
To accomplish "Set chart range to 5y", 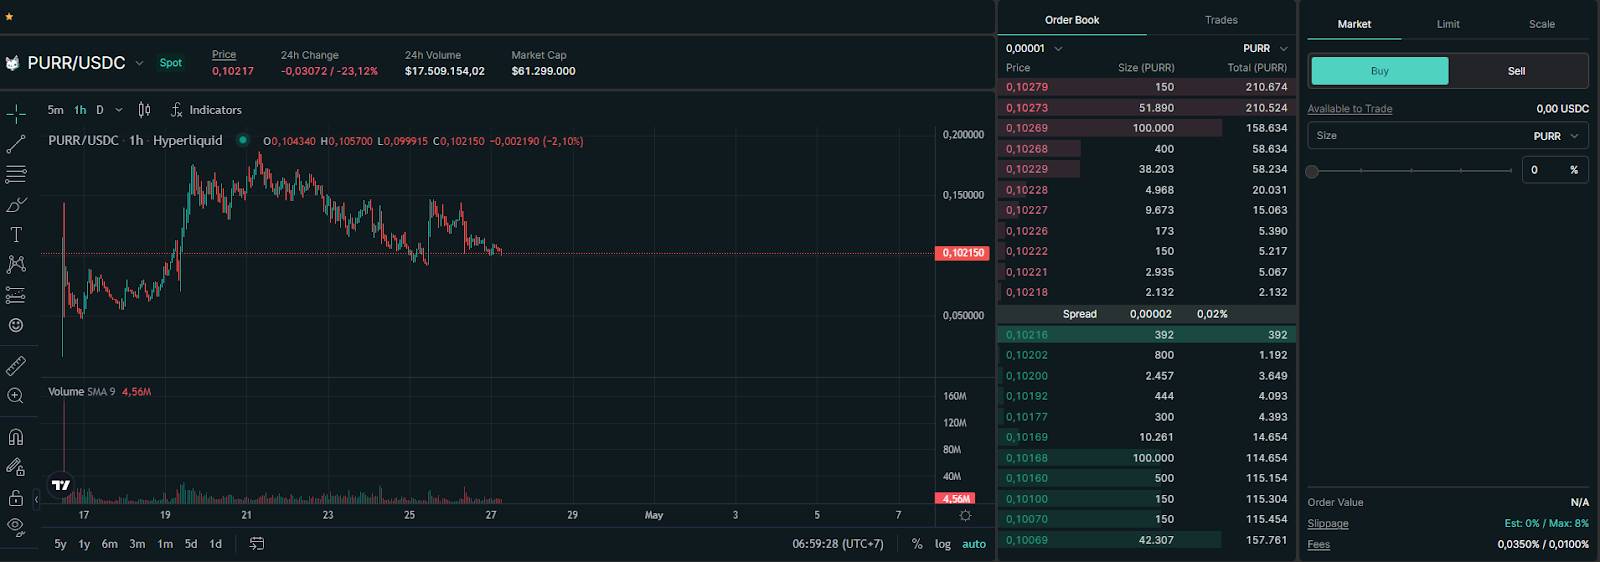I will [x=60, y=544].
